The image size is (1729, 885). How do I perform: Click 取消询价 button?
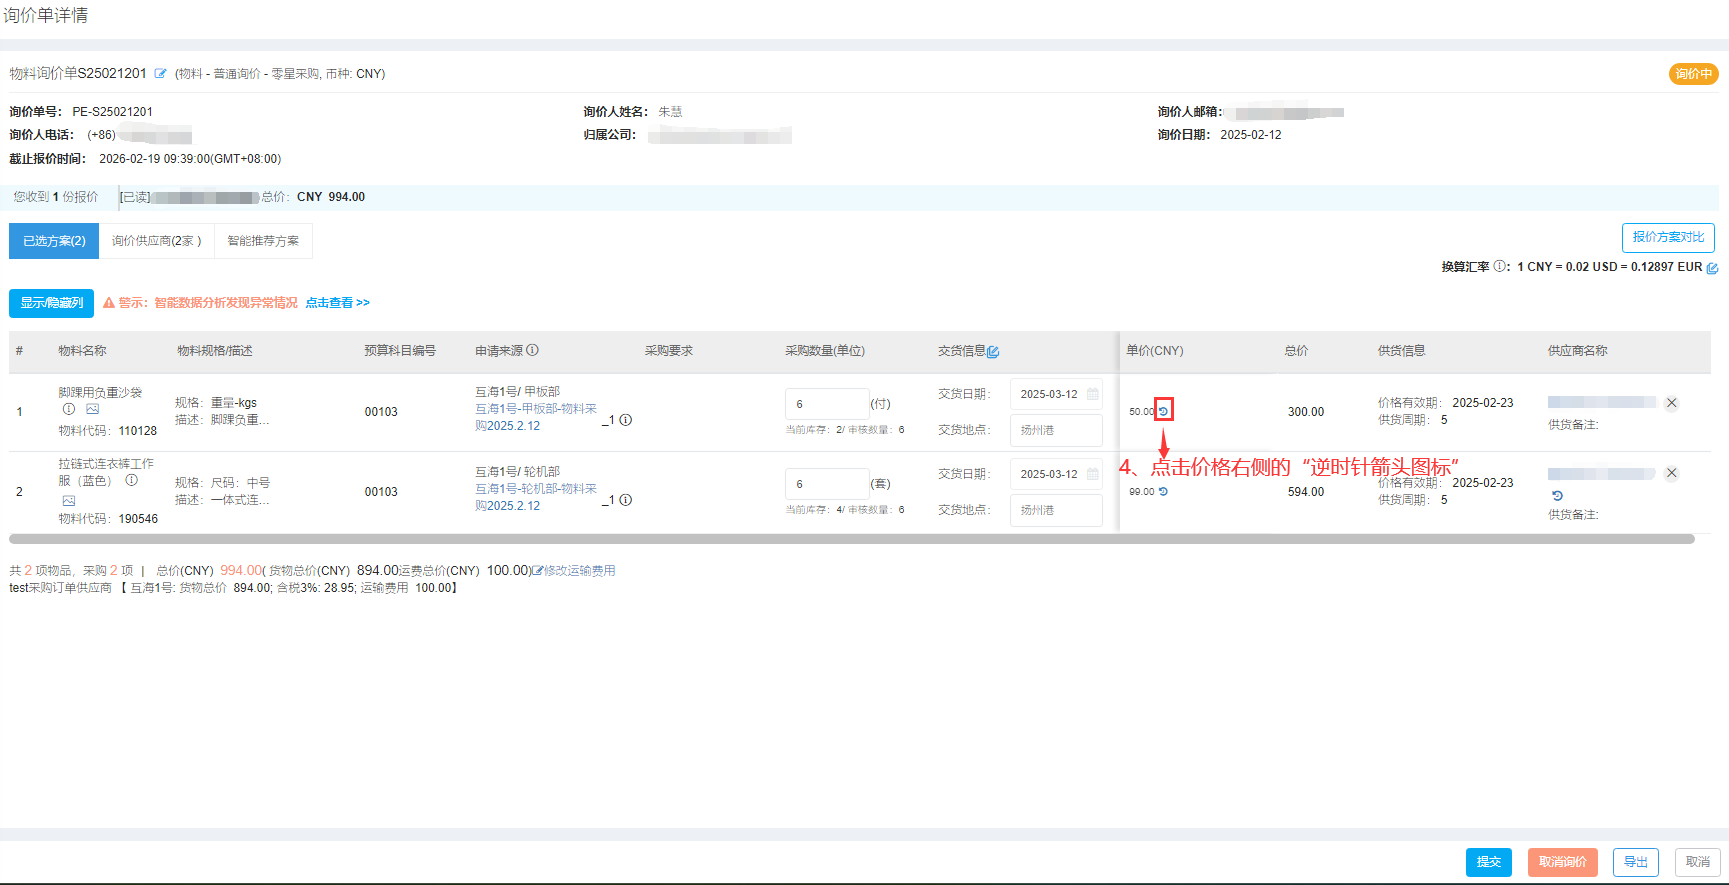click(1563, 862)
